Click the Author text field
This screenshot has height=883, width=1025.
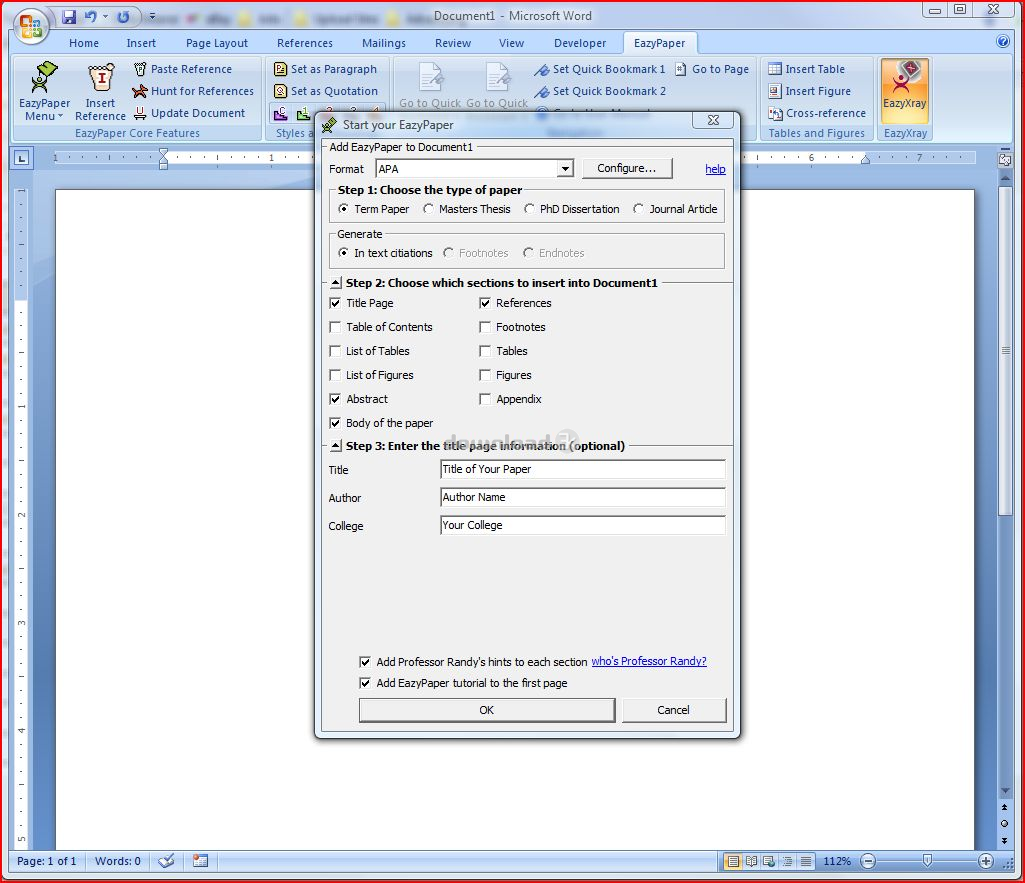point(582,497)
